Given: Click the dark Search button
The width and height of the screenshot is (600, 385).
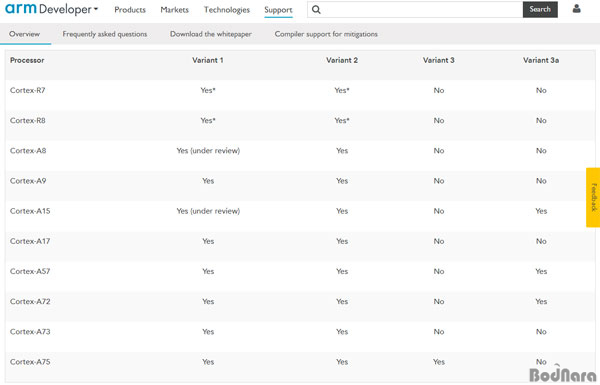Looking at the screenshot, I should click(x=540, y=9).
